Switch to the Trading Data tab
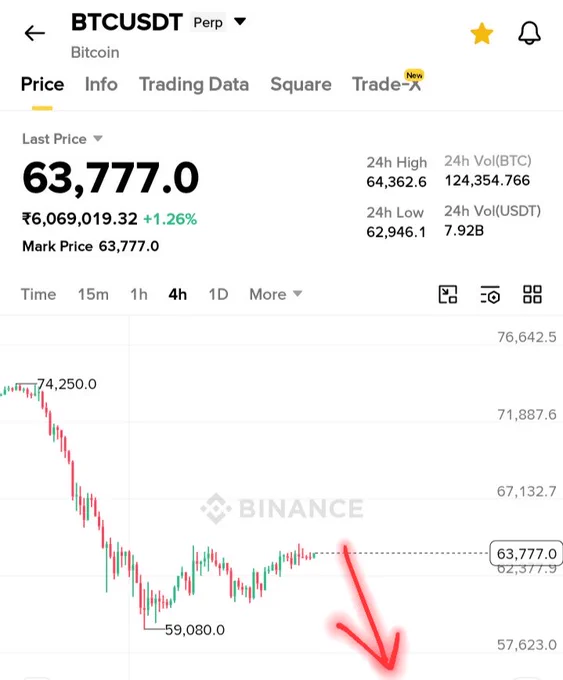This screenshot has height=680, width=563. point(194,85)
